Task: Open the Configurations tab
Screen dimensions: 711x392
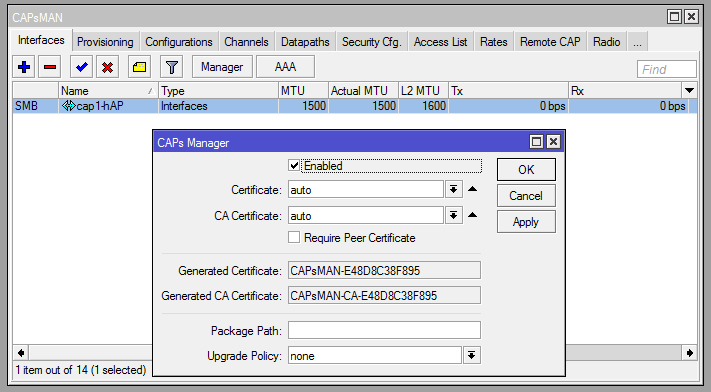Action: [179, 42]
